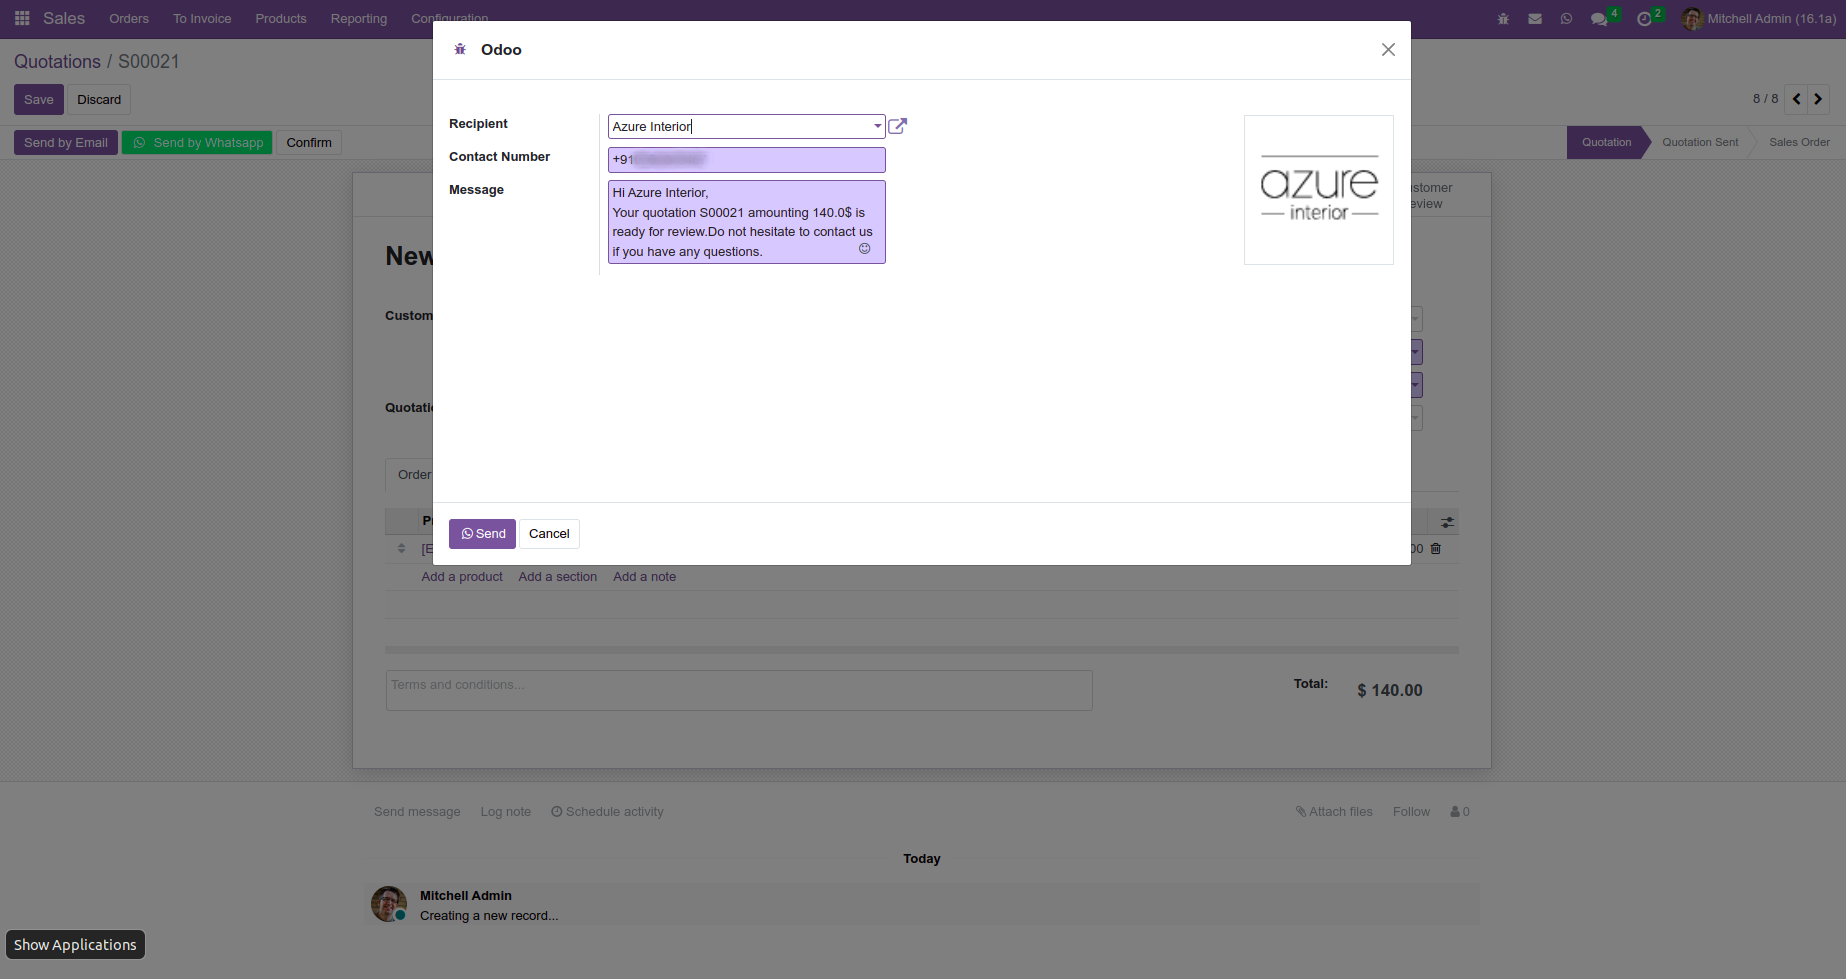Click Follow in chatter
The height and width of the screenshot is (979, 1846).
pos(1411,812)
